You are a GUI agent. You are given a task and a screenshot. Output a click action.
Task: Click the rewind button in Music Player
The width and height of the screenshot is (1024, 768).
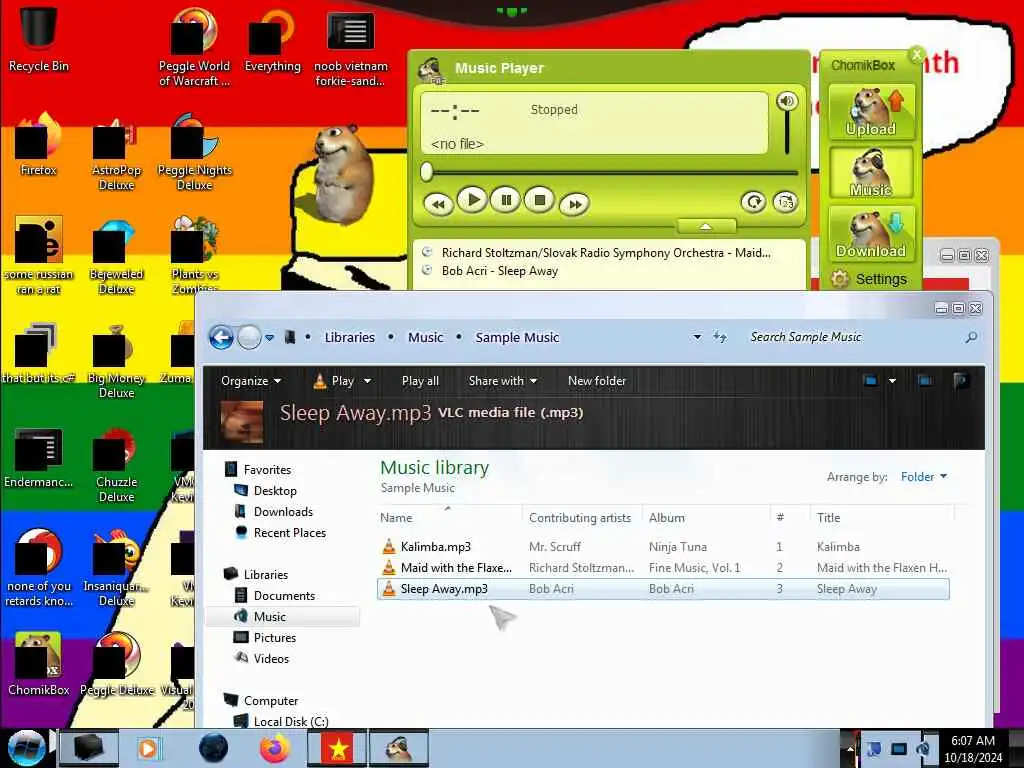[438, 204]
